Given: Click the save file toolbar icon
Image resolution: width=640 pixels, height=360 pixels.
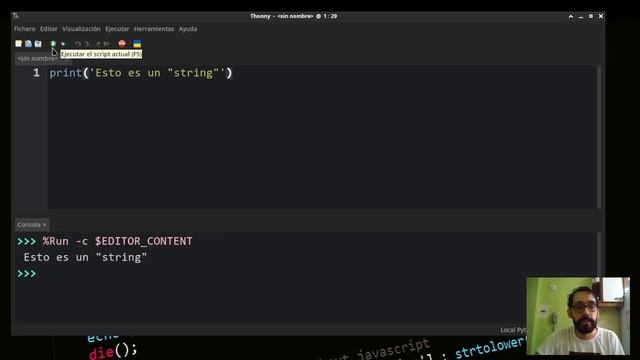Looking at the screenshot, I should (38, 44).
